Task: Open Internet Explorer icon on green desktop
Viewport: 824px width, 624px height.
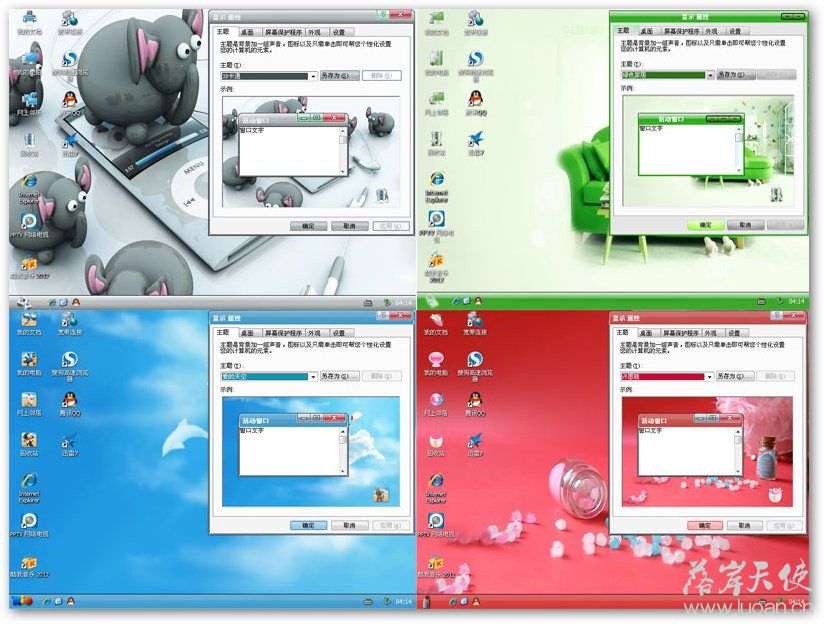Action: (436, 180)
